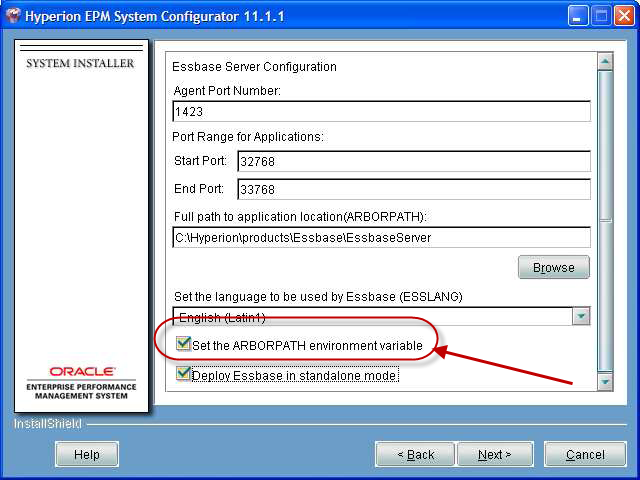Screen dimensions: 640x480
Task: Click the Essbase Server Configuration heading
Action: (x=254, y=67)
